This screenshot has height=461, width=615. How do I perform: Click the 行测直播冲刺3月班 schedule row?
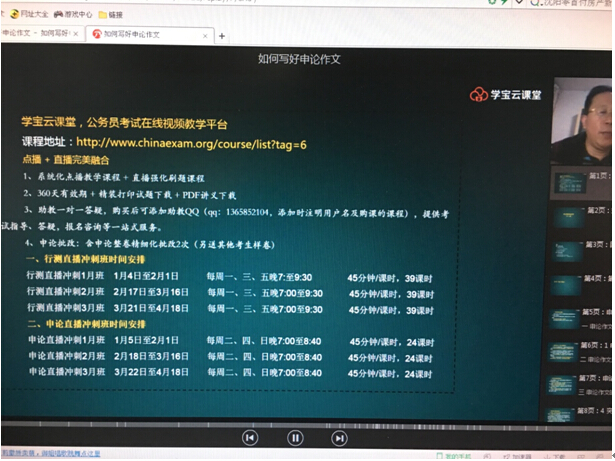(x=230, y=309)
